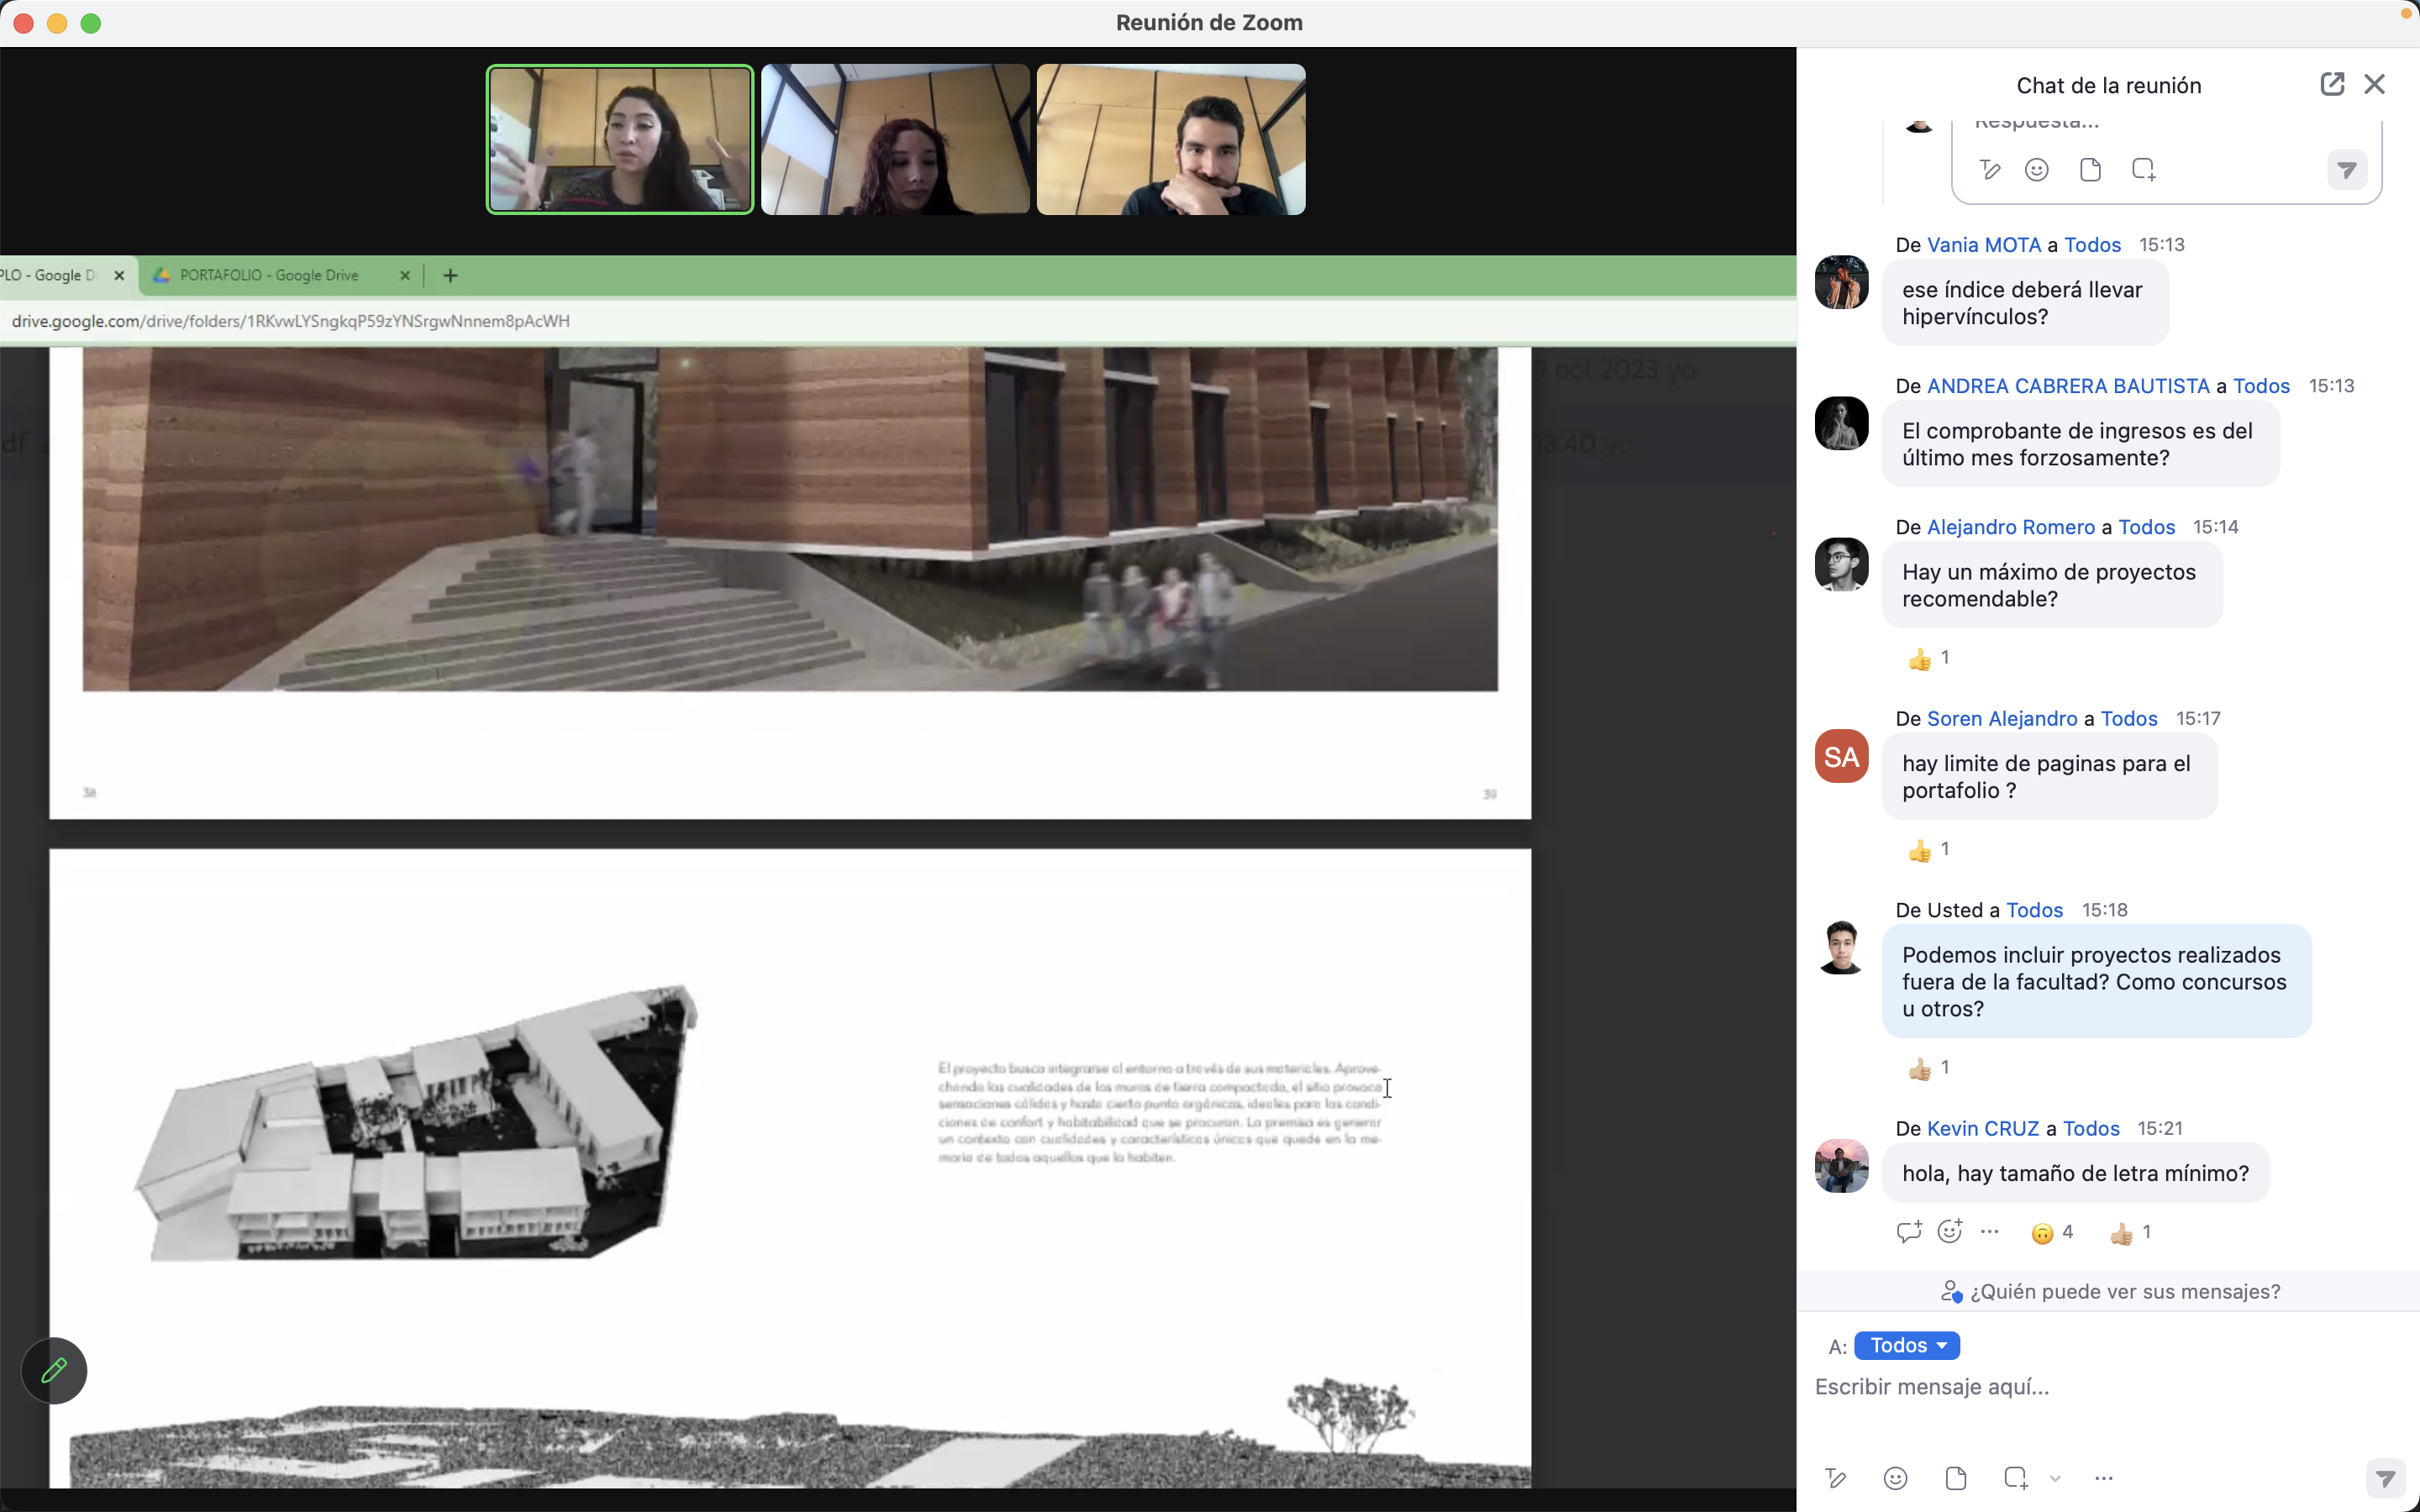
Task: Toggle thumbs up reaction on Soren Alejandro's message
Action: 1929,850
